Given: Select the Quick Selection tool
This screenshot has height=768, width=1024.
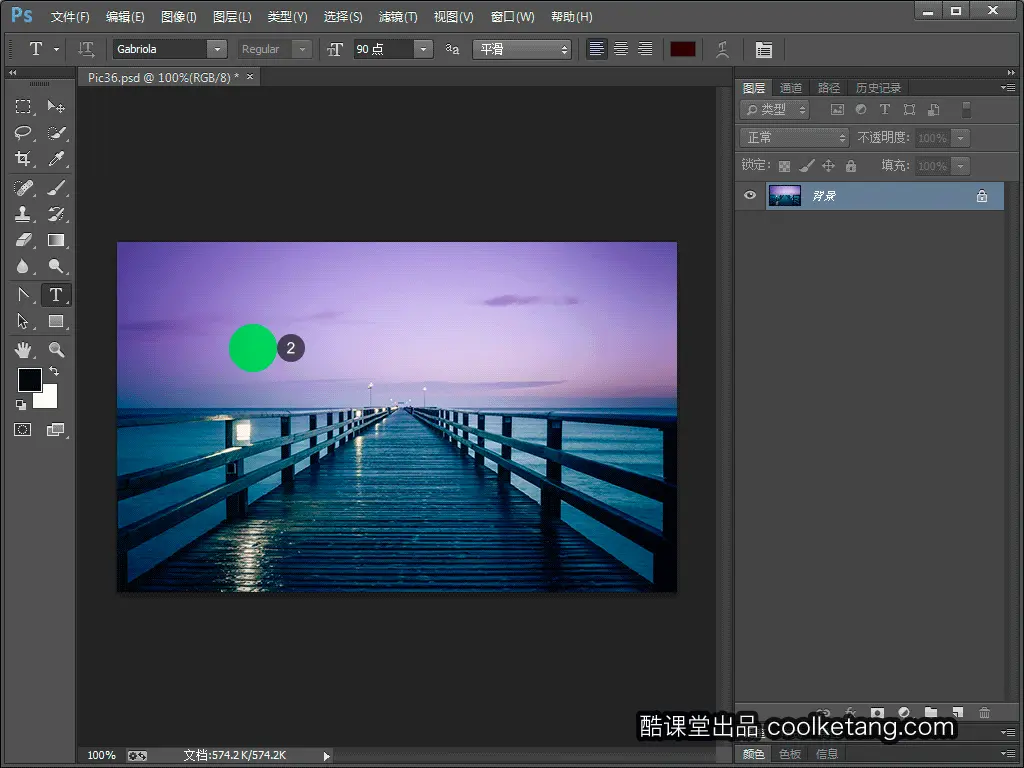Looking at the screenshot, I should tap(56, 133).
